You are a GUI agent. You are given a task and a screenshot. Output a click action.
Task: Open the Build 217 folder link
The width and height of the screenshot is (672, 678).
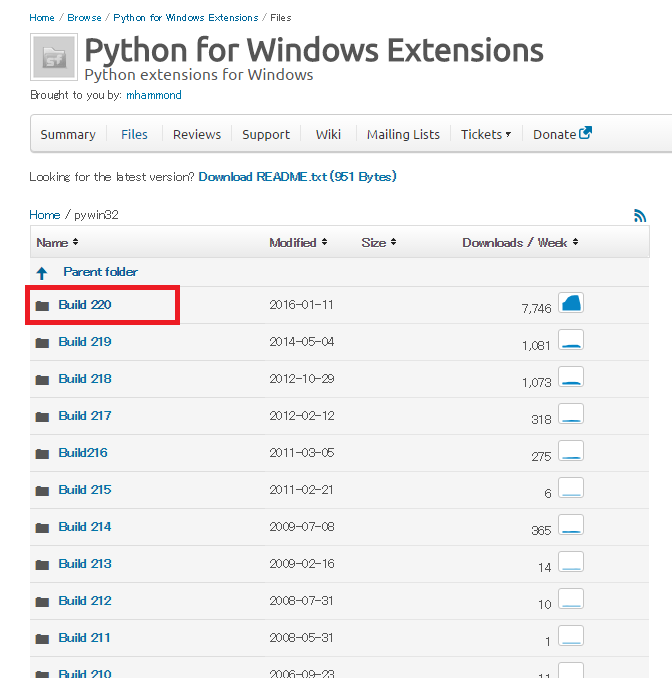point(85,416)
